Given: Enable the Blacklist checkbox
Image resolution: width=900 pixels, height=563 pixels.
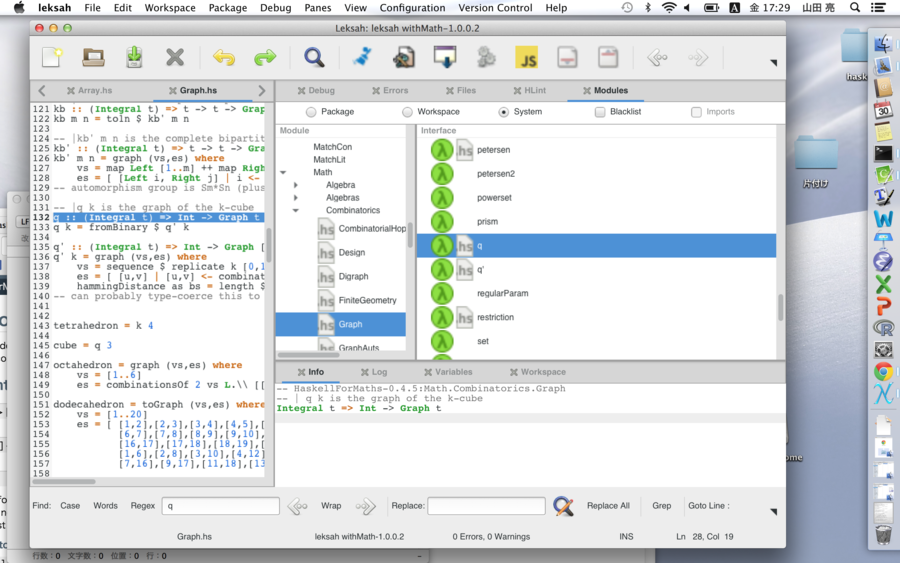Looking at the screenshot, I should click(x=600, y=112).
